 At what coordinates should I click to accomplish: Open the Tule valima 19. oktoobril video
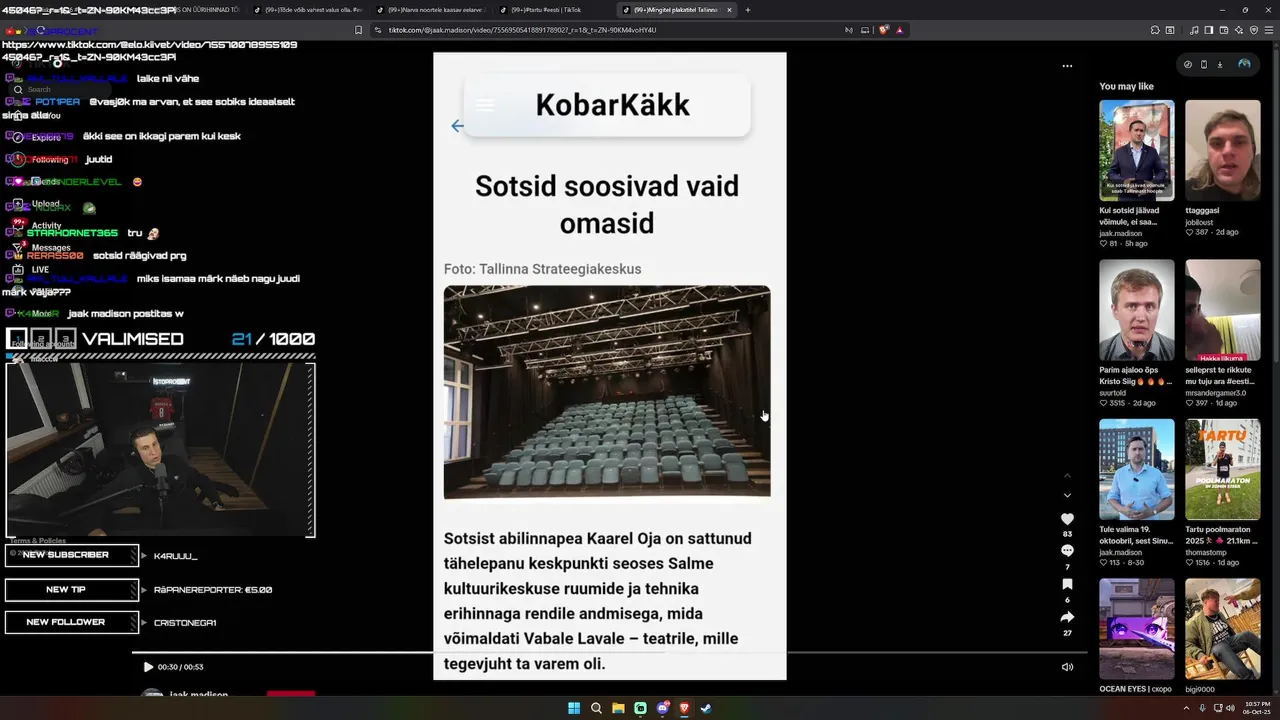pyautogui.click(x=1137, y=470)
